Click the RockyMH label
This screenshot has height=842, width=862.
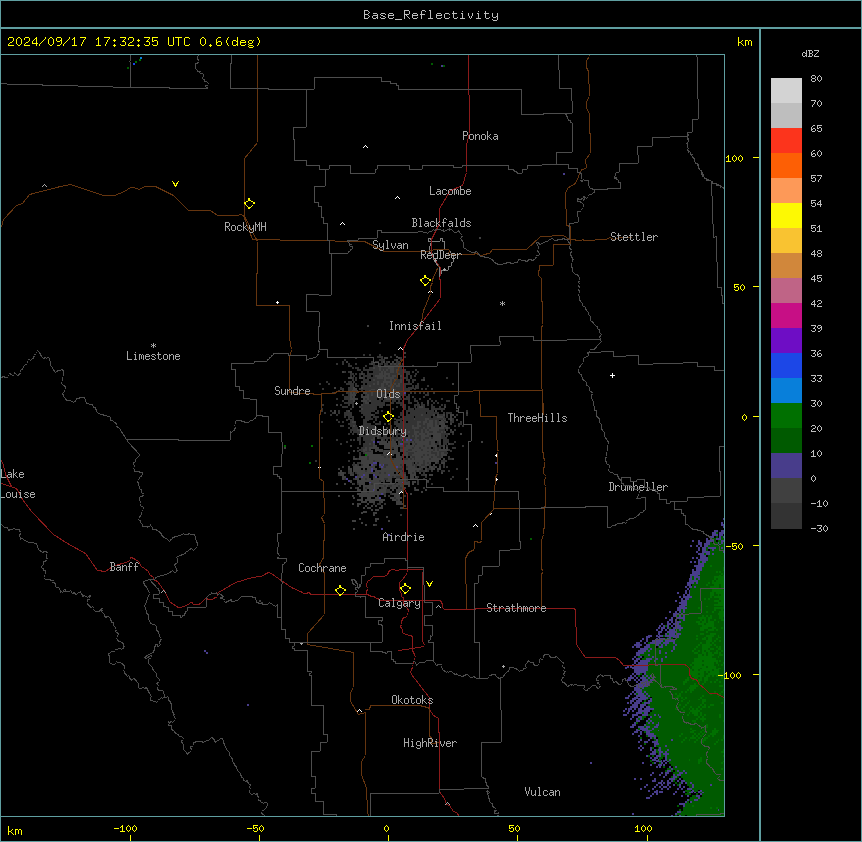coord(245,227)
